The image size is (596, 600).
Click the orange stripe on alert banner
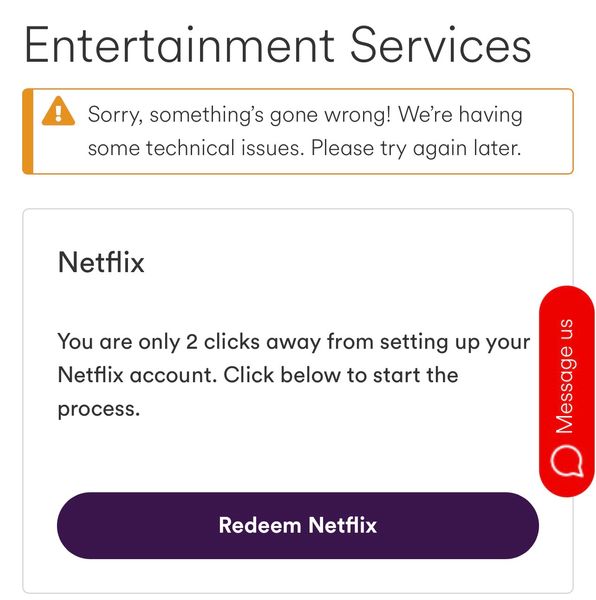(28, 131)
